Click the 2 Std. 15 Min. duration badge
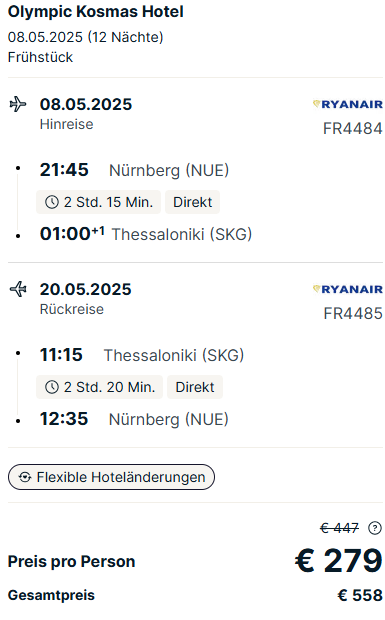 (x=98, y=202)
